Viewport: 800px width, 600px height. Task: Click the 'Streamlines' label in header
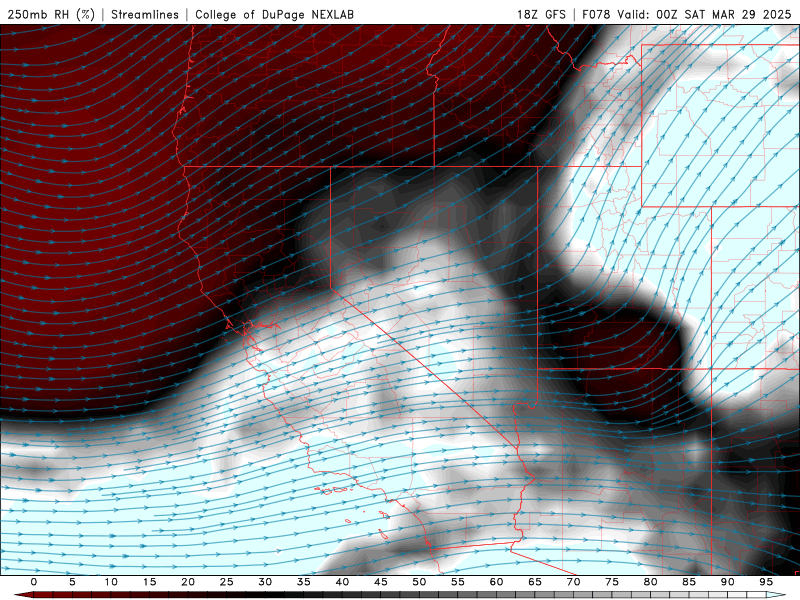coord(145,14)
